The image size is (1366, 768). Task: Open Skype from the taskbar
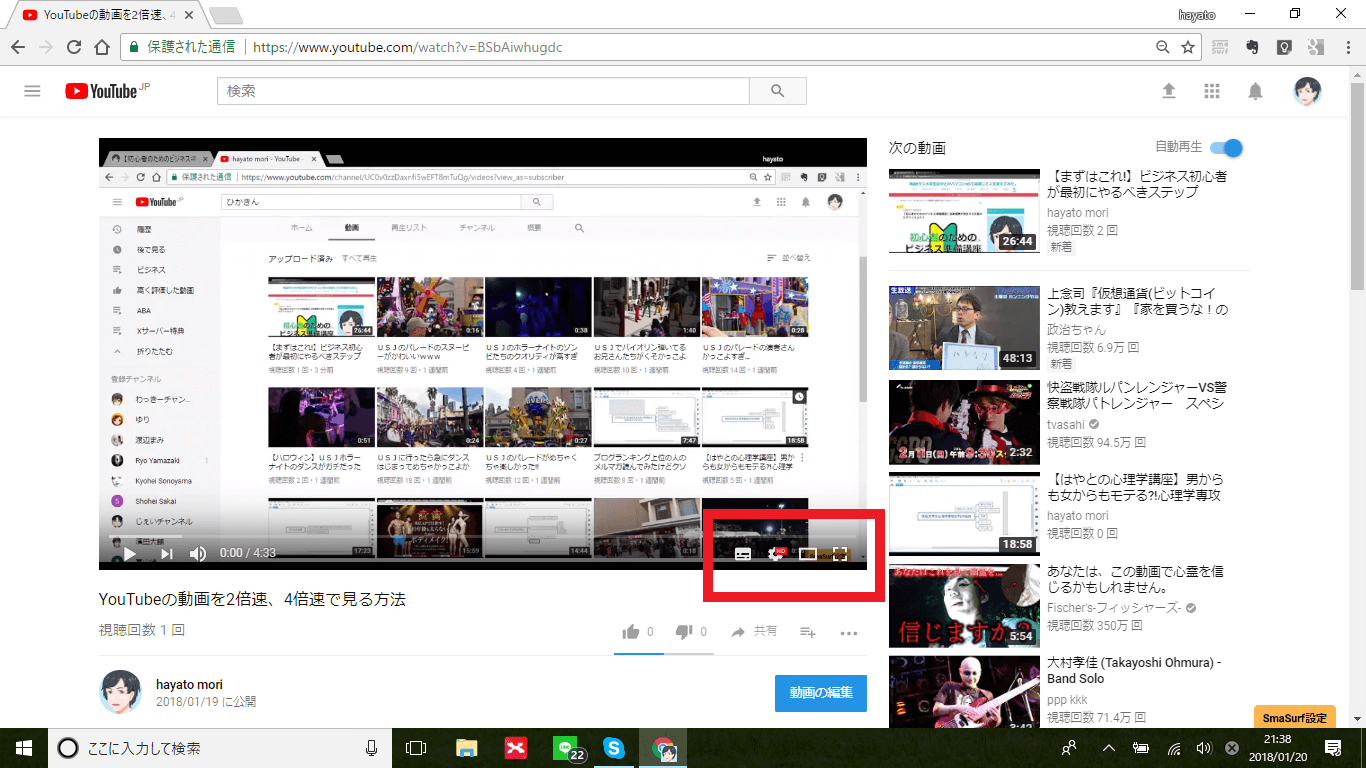[614, 748]
